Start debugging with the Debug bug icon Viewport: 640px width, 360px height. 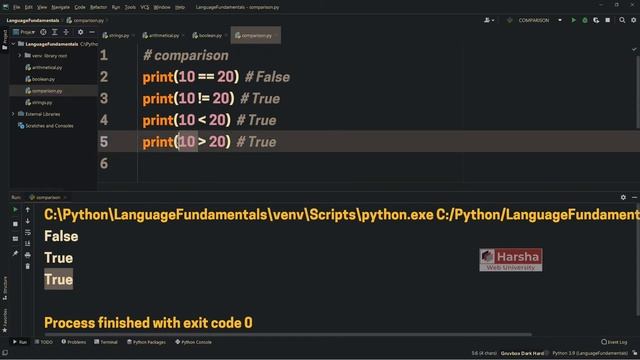[585, 20]
